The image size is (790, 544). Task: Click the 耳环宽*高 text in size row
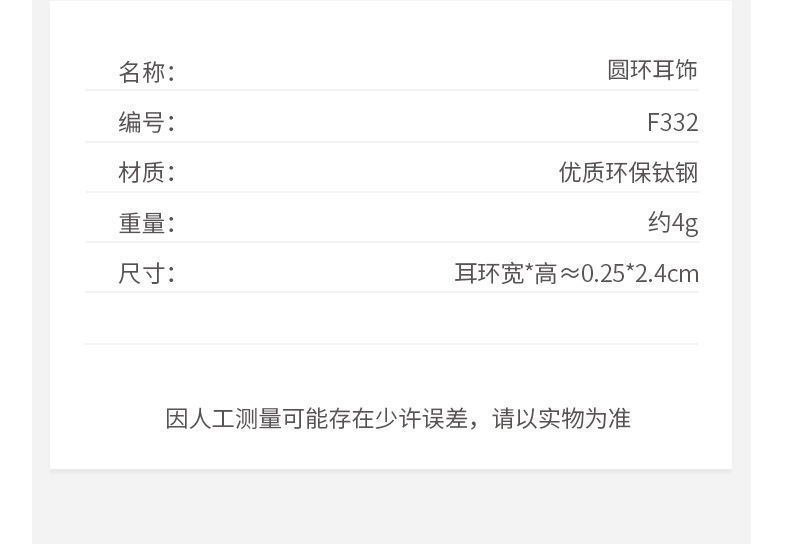505,273
